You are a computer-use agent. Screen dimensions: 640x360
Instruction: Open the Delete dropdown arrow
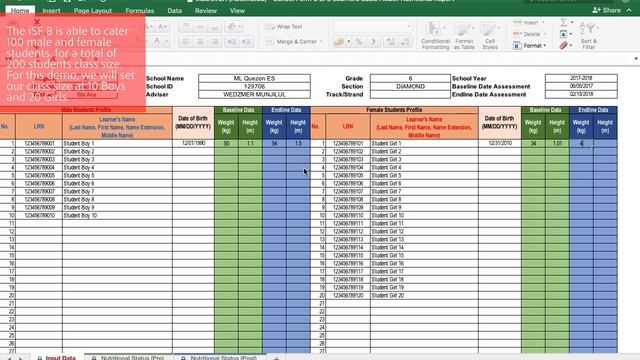click(x=544, y=34)
